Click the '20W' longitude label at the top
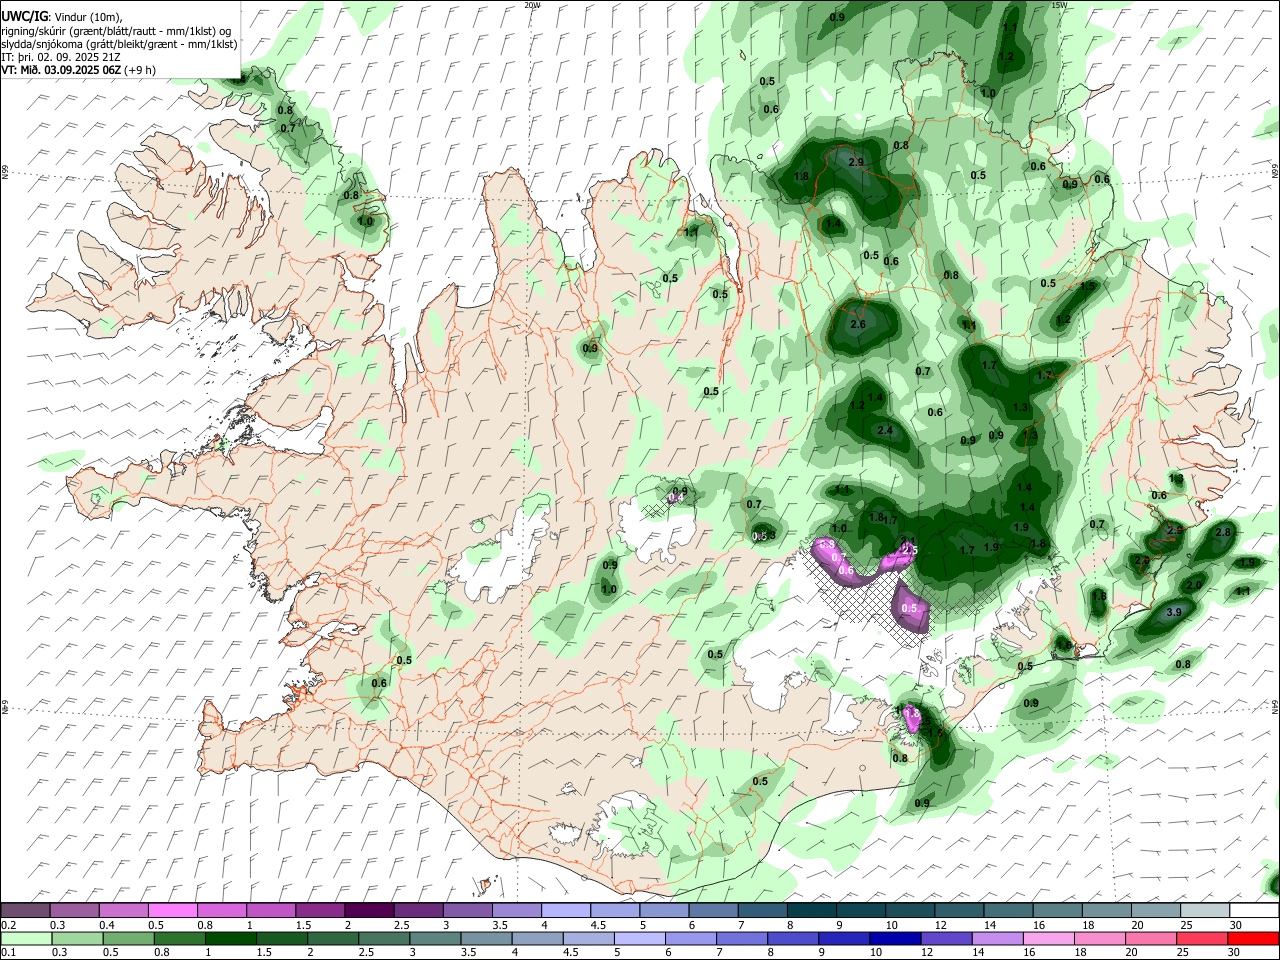The height and width of the screenshot is (960, 1280). tap(532, 5)
